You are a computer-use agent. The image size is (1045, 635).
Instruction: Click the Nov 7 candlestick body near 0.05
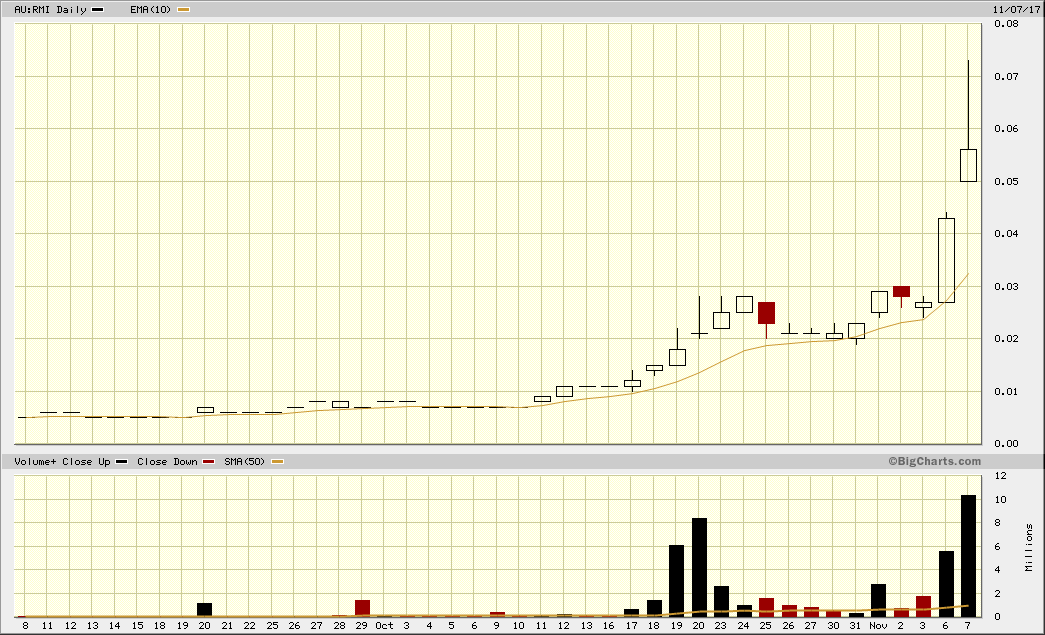968,165
